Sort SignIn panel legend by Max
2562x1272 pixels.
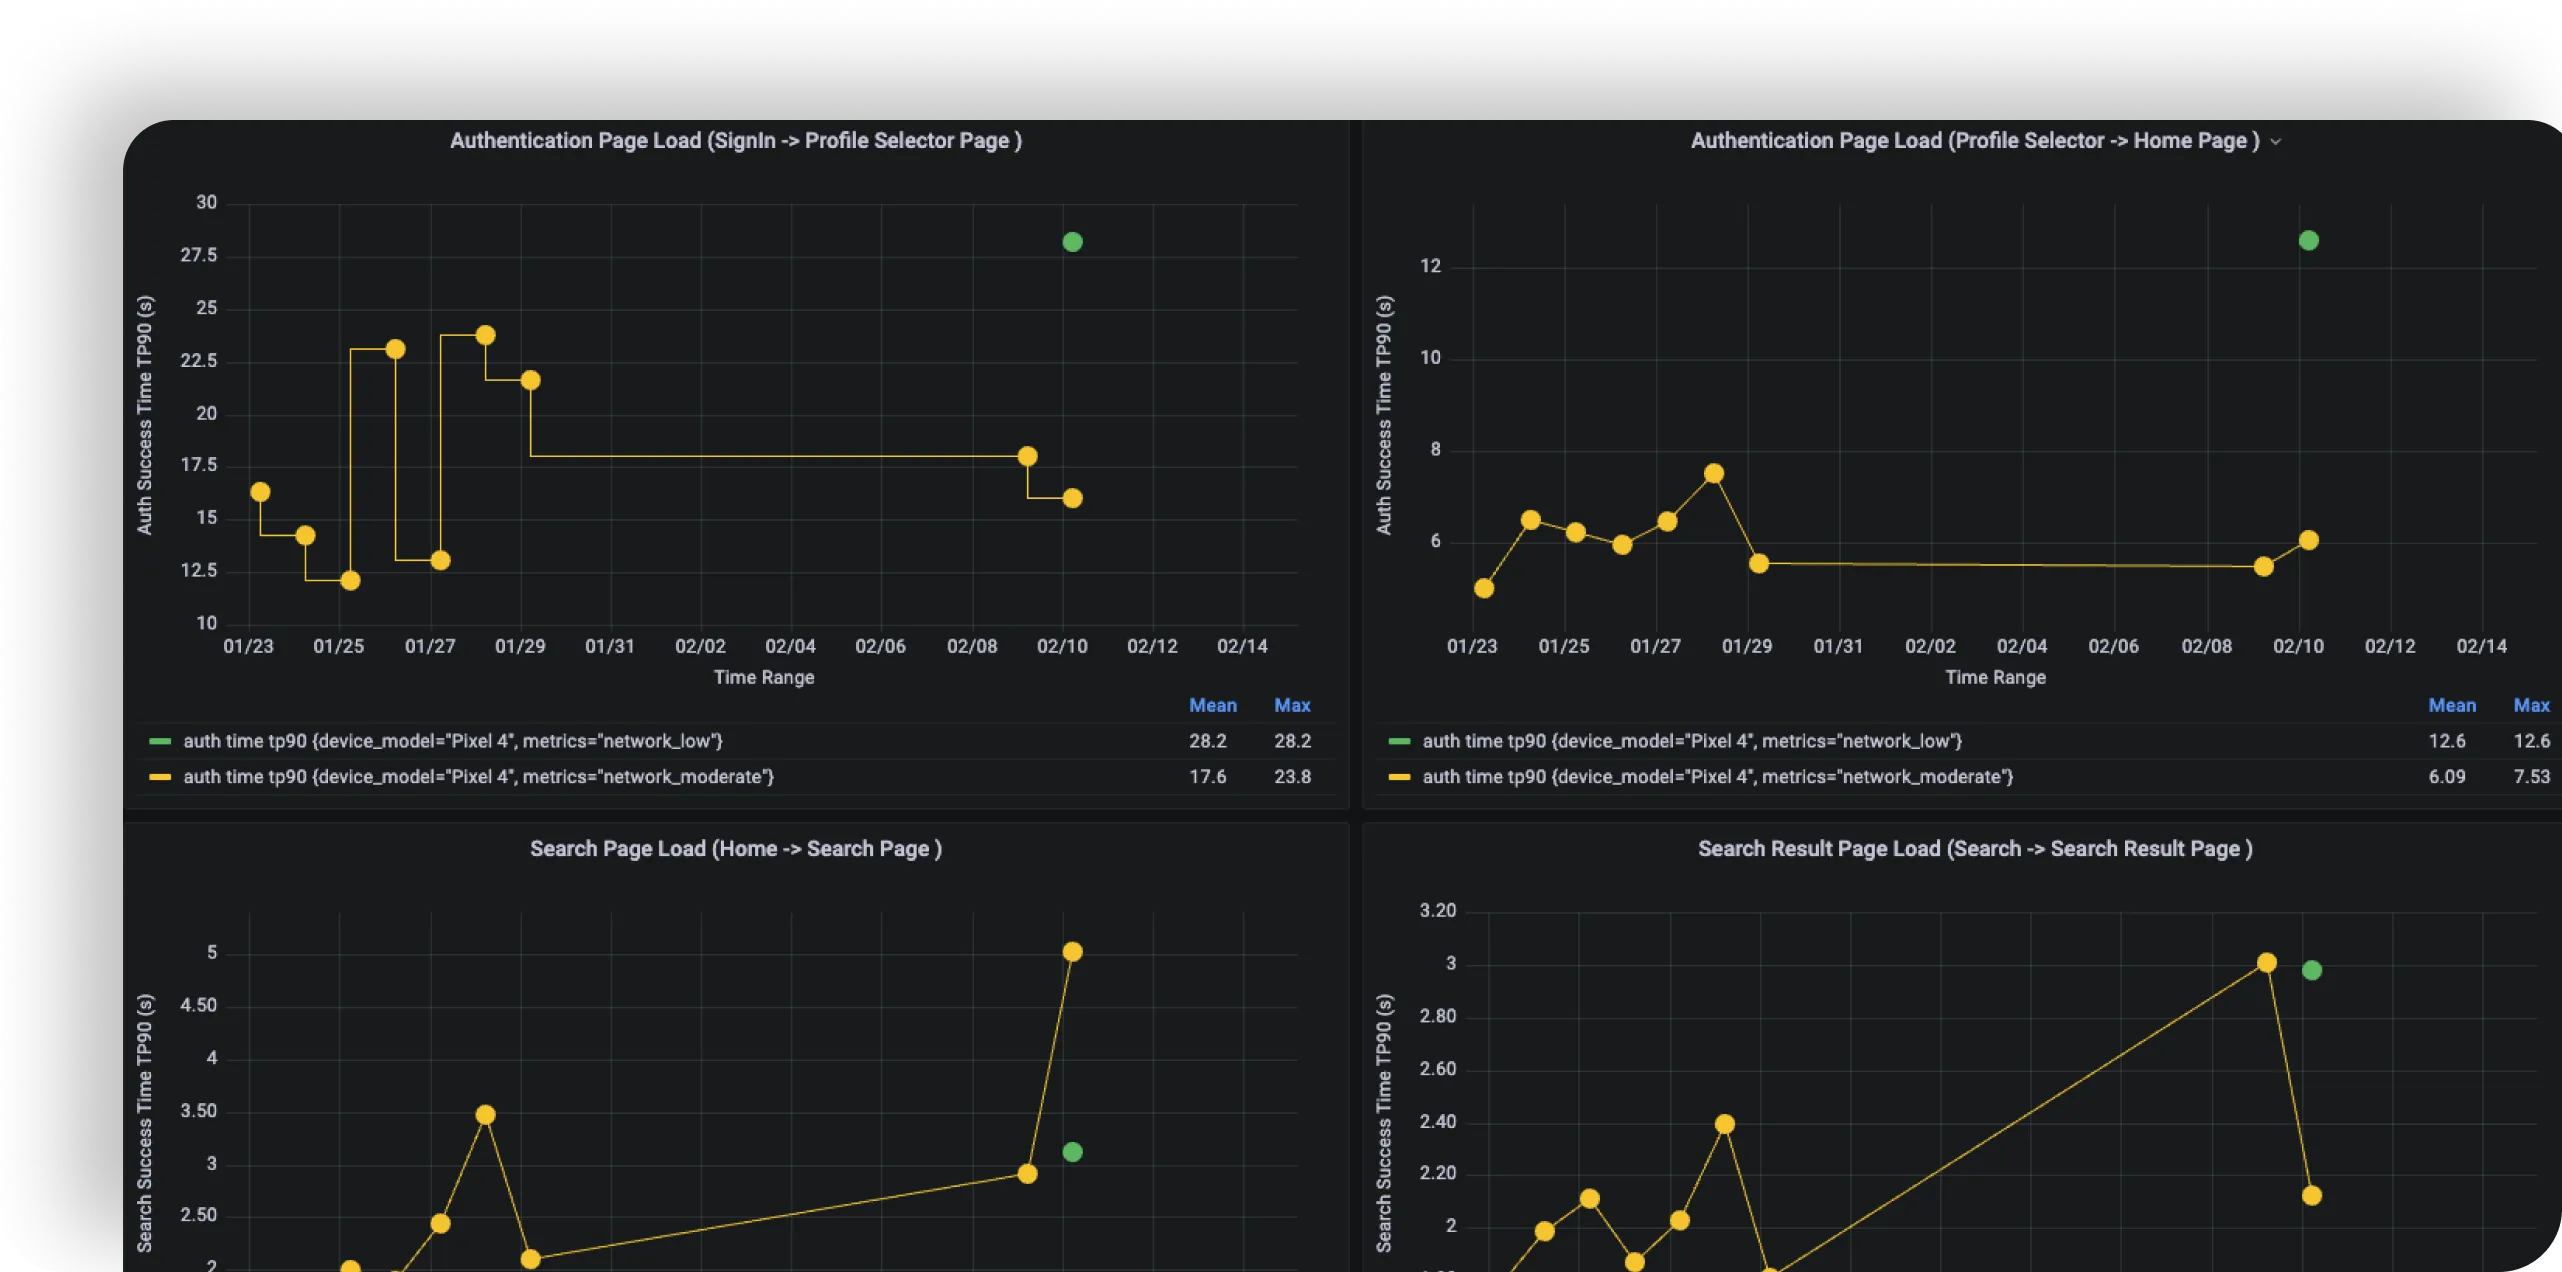pyautogui.click(x=1291, y=705)
